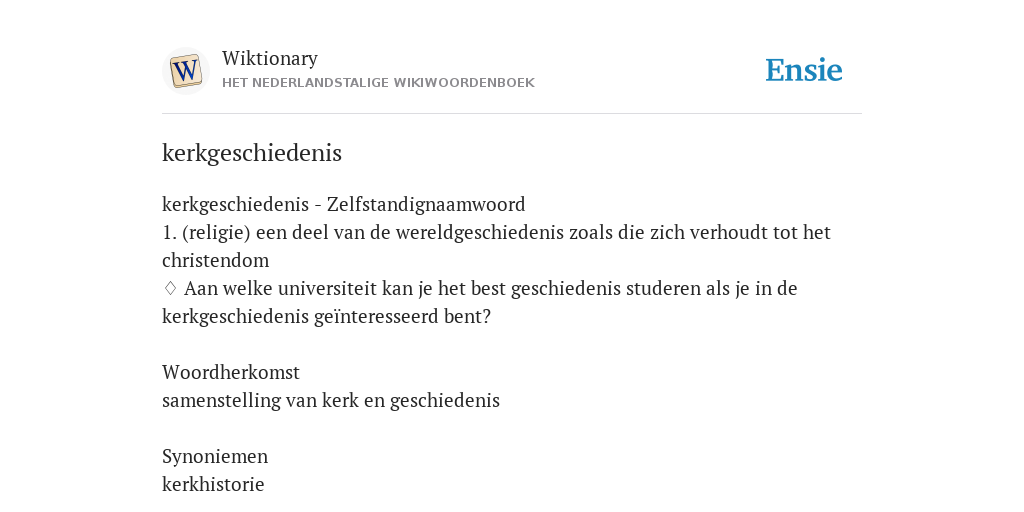Click the word 'Zelfstandignaamwoord'

(426, 204)
